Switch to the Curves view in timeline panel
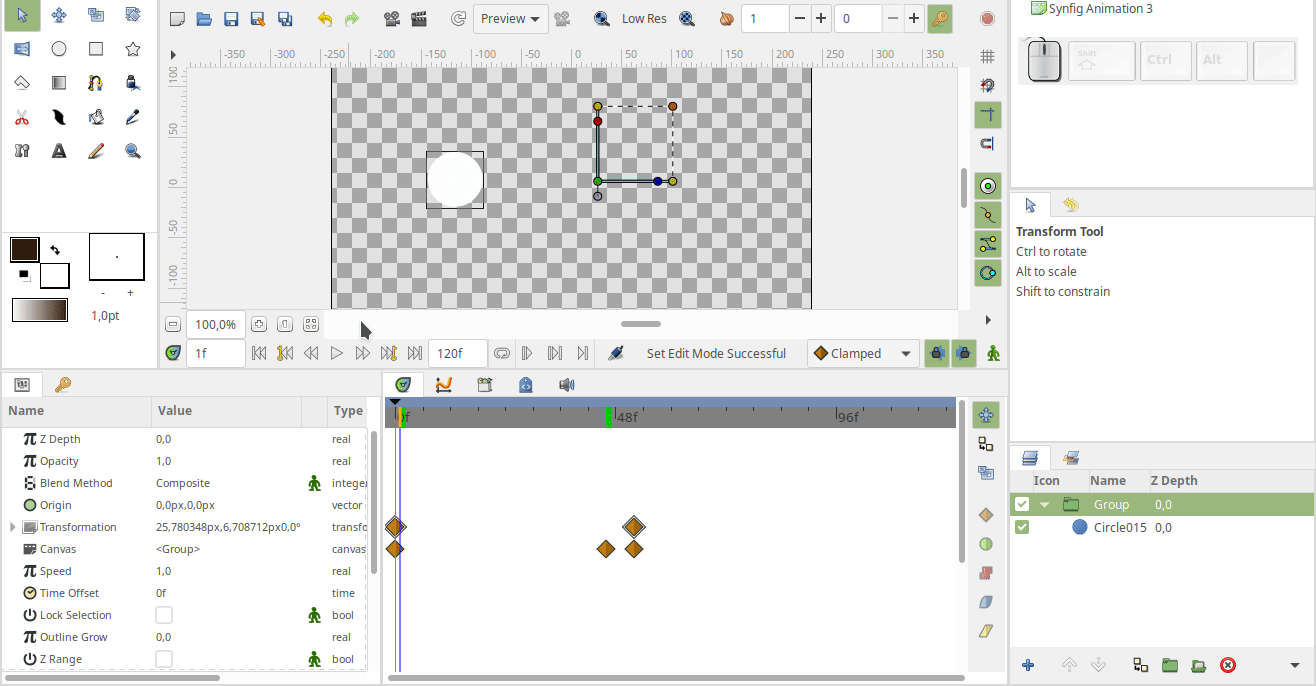This screenshot has height=686, width=1316. (x=443, y=384)
